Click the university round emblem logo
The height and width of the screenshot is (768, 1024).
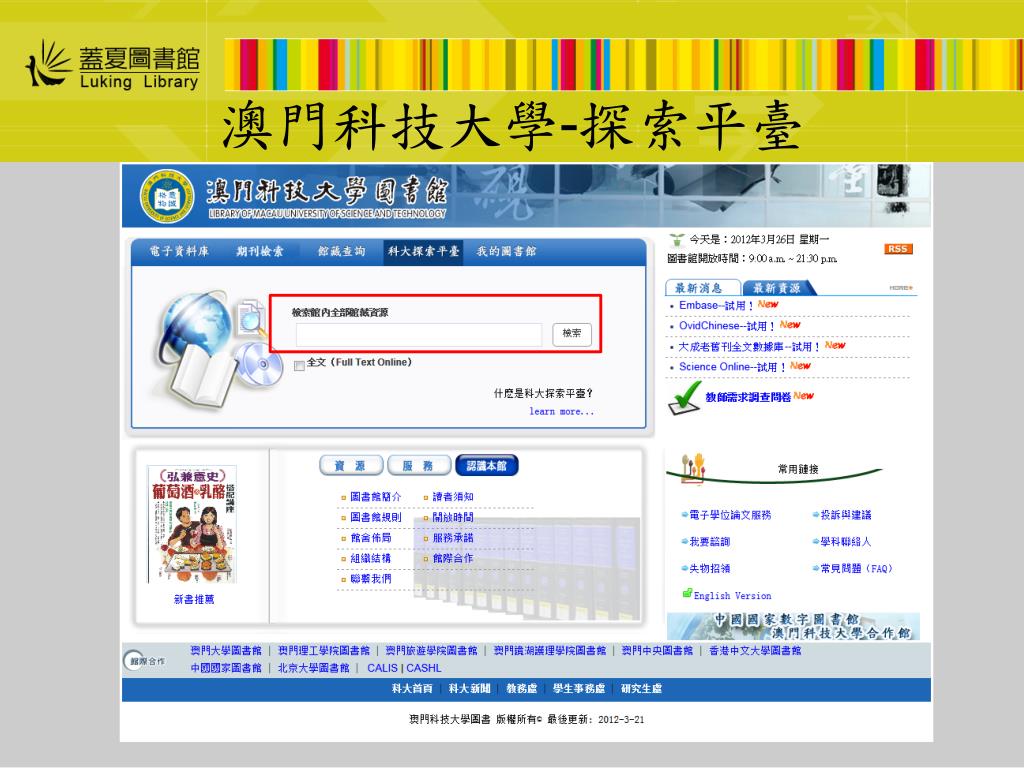(x=167, y=197)
